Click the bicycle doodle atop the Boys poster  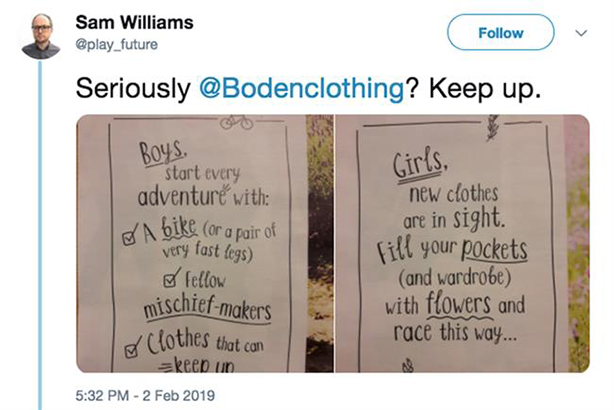238,124
